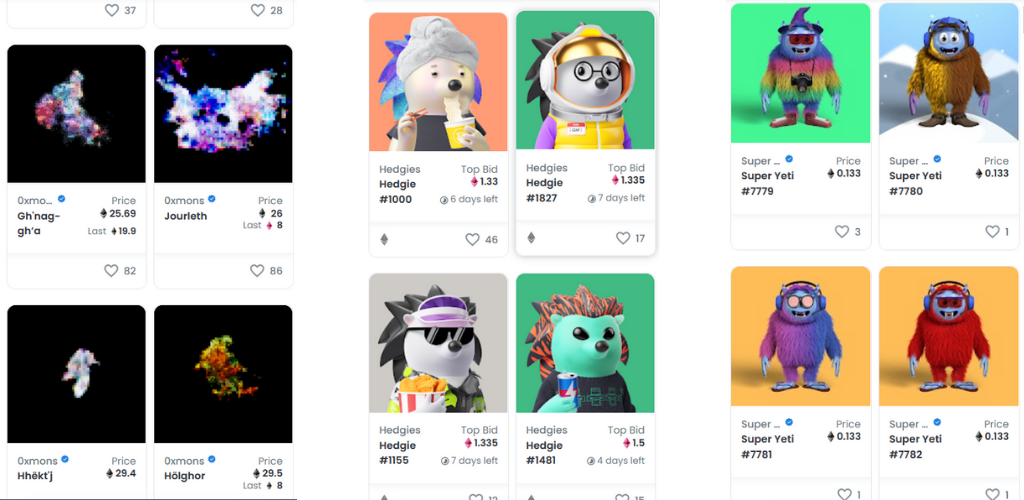Screen dimensions: 1024x500
Task: Like the Gh'nag-gh'a 0xmons card heart
Action: 111,270
